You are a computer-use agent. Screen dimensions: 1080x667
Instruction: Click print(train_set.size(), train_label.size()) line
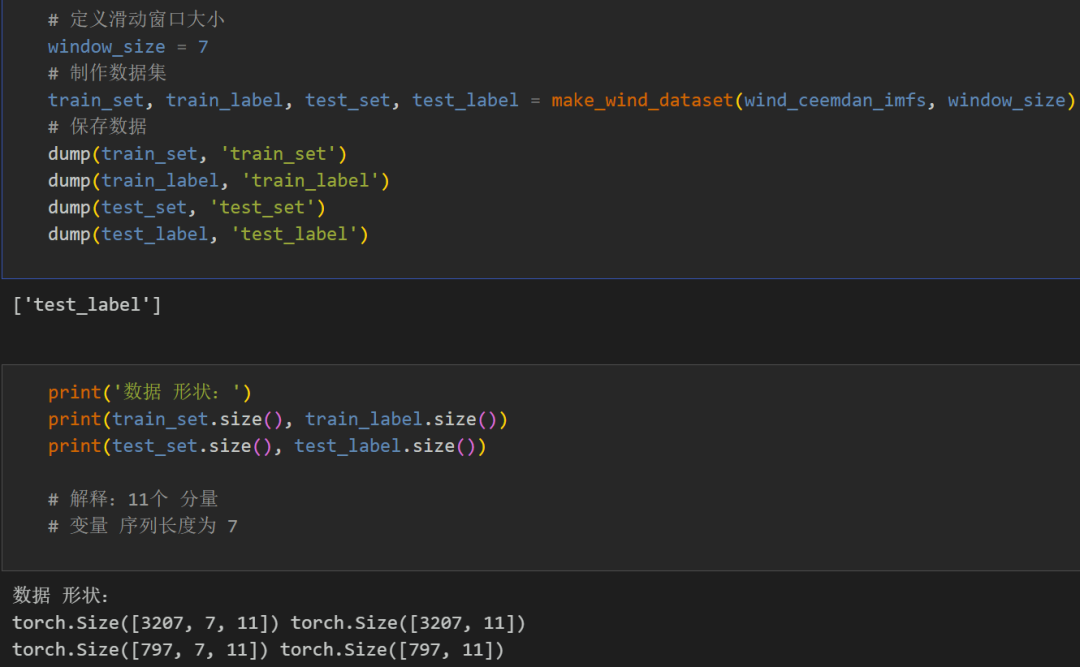pos(278,419)
